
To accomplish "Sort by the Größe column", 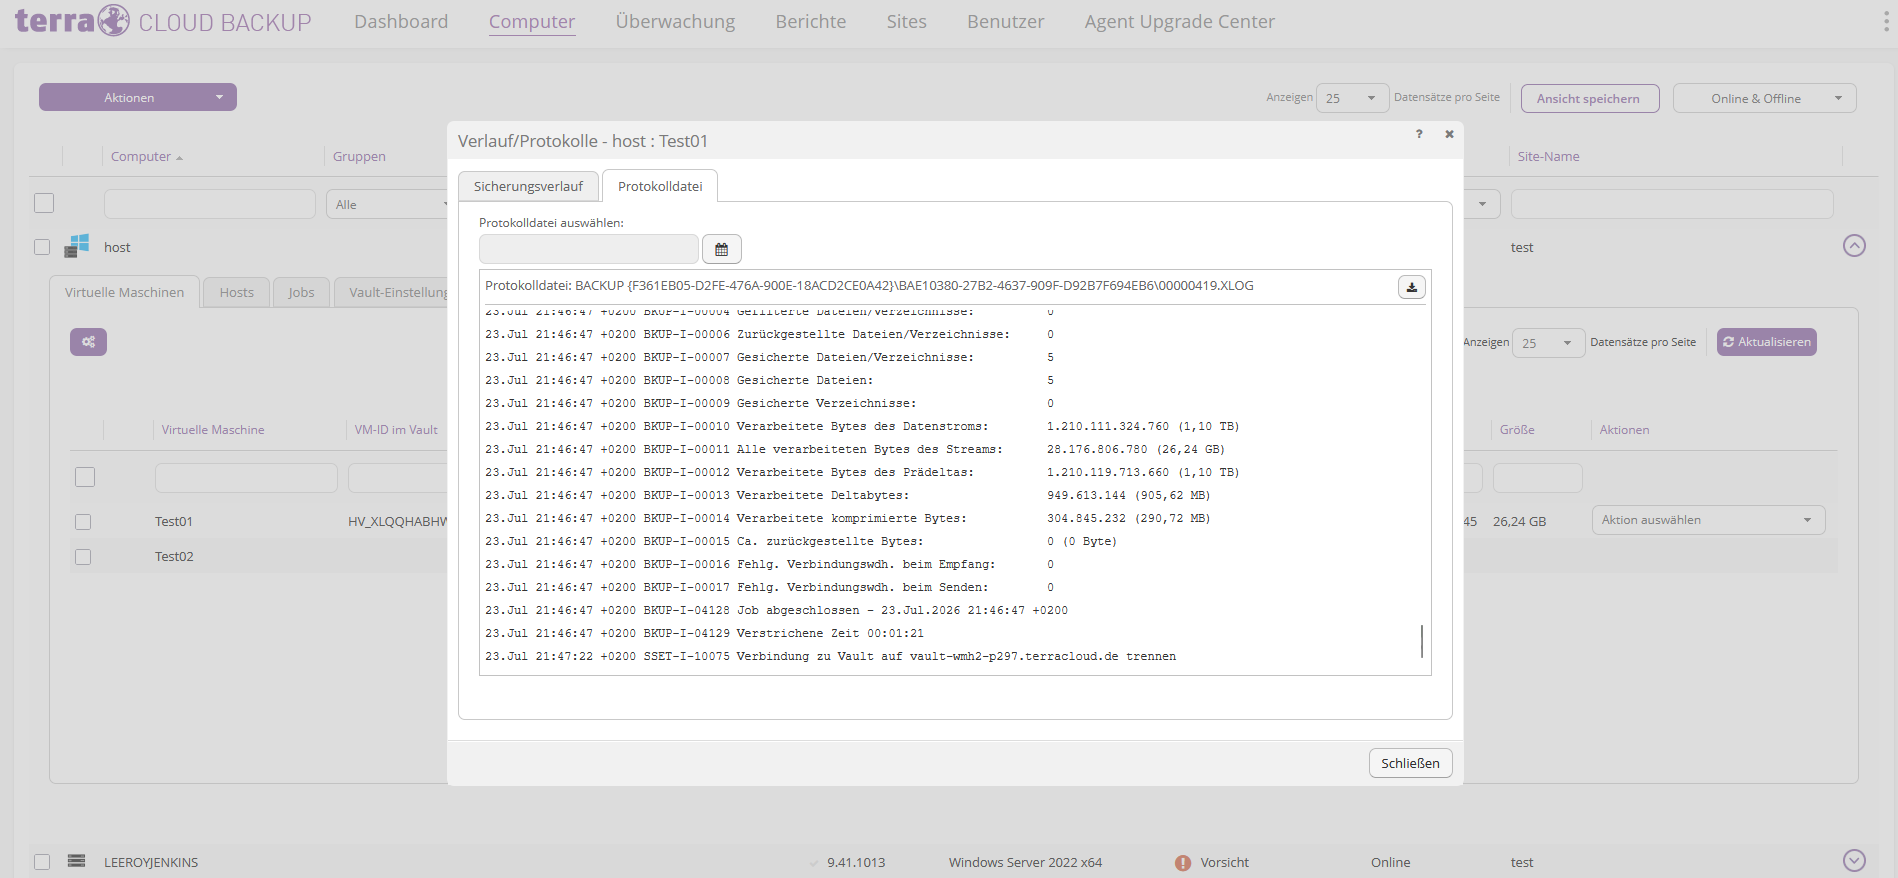I will (x=1517, y=430).
